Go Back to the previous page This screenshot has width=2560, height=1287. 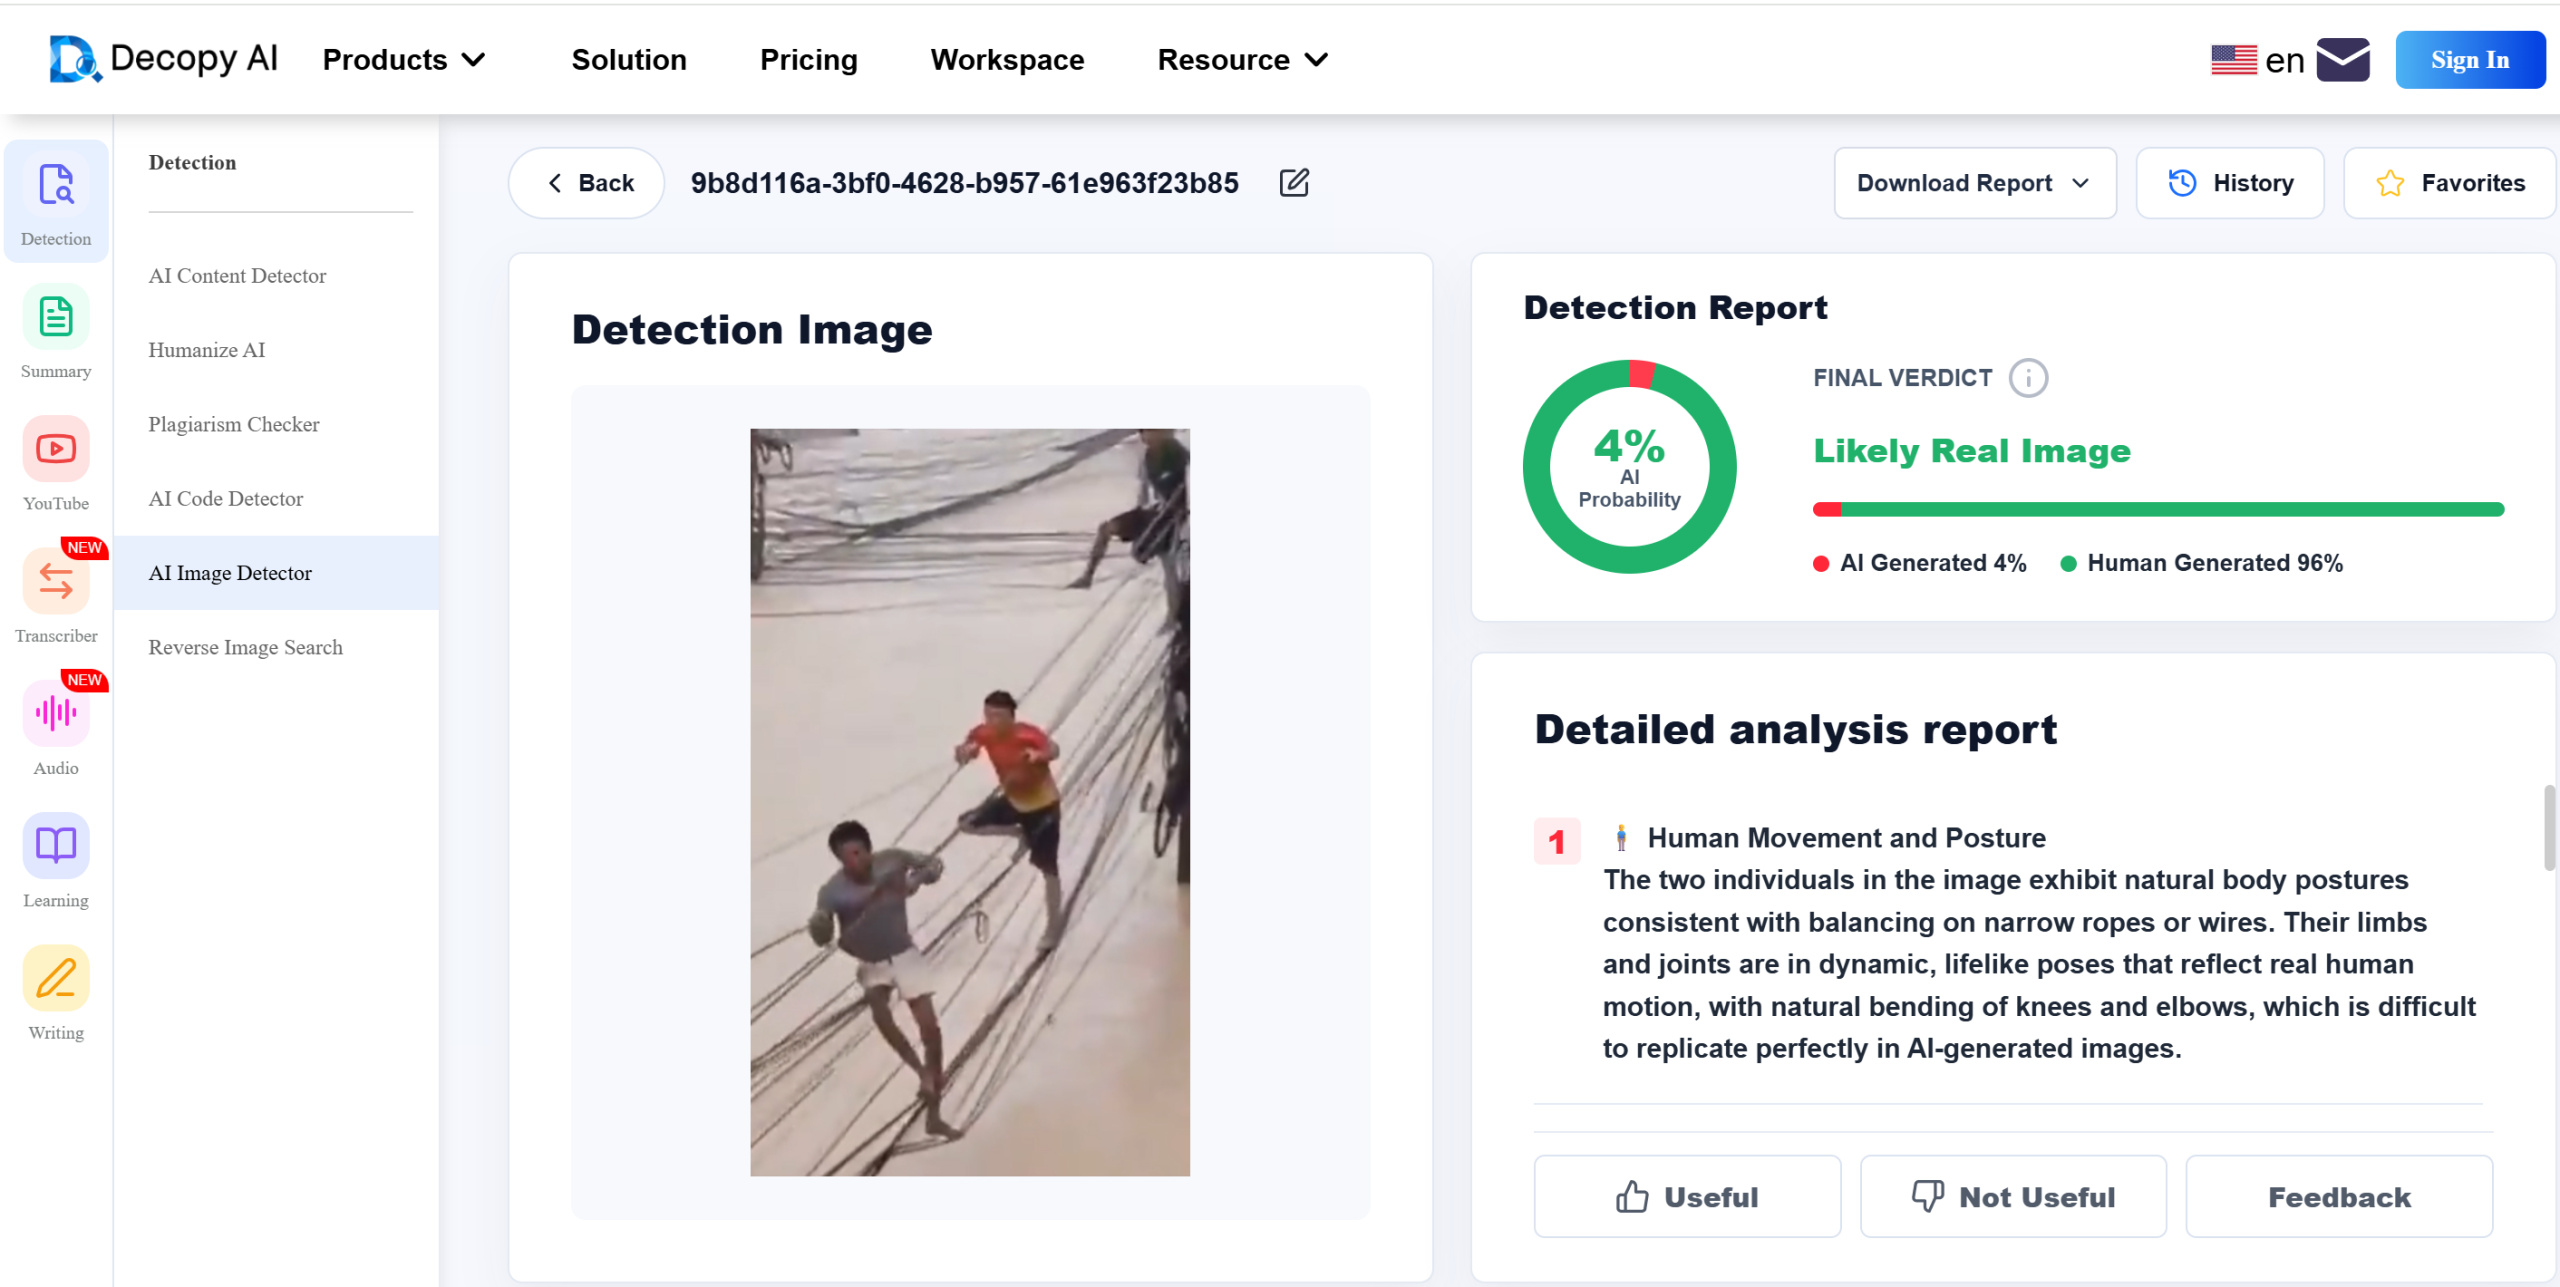tap(587, 183)
